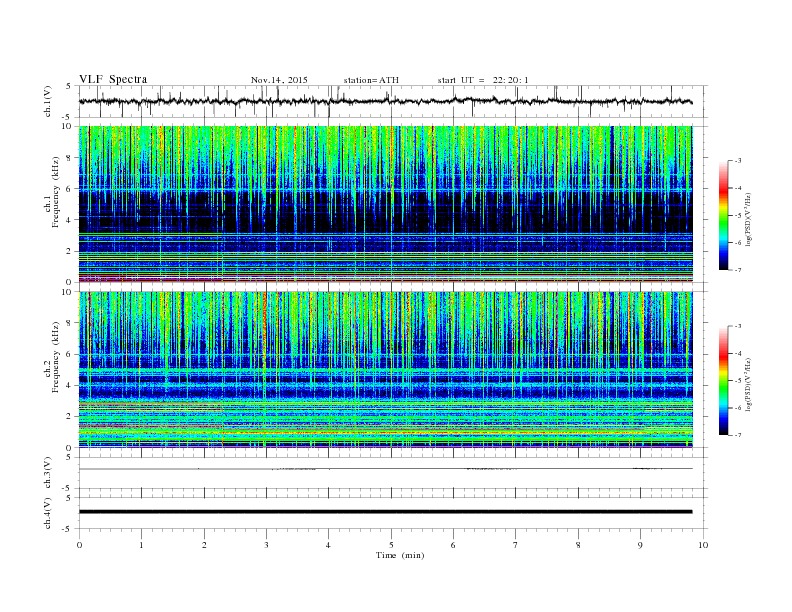The height and width of the screenshot is (612, 792).
Task: Click the ch.1 waveform trace plot
Action: click(x=386, y=101)
